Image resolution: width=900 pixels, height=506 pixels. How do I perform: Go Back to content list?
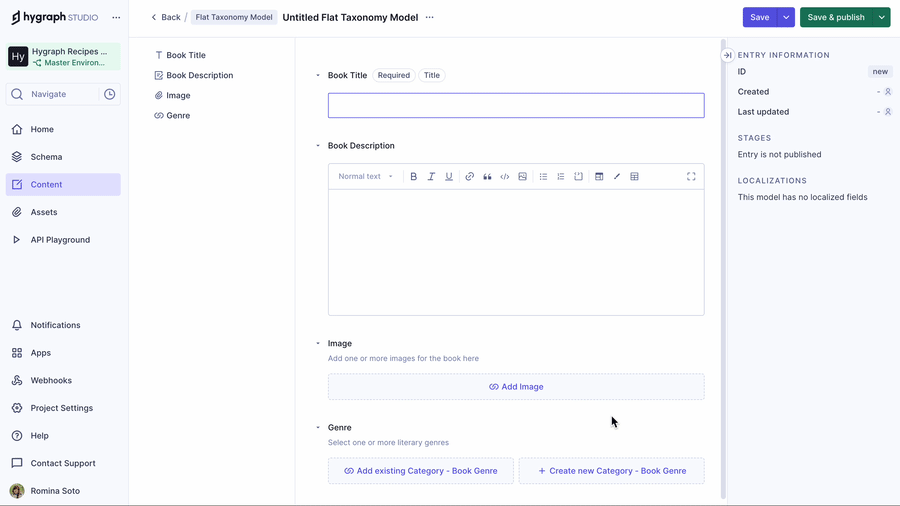coord(166,17)
